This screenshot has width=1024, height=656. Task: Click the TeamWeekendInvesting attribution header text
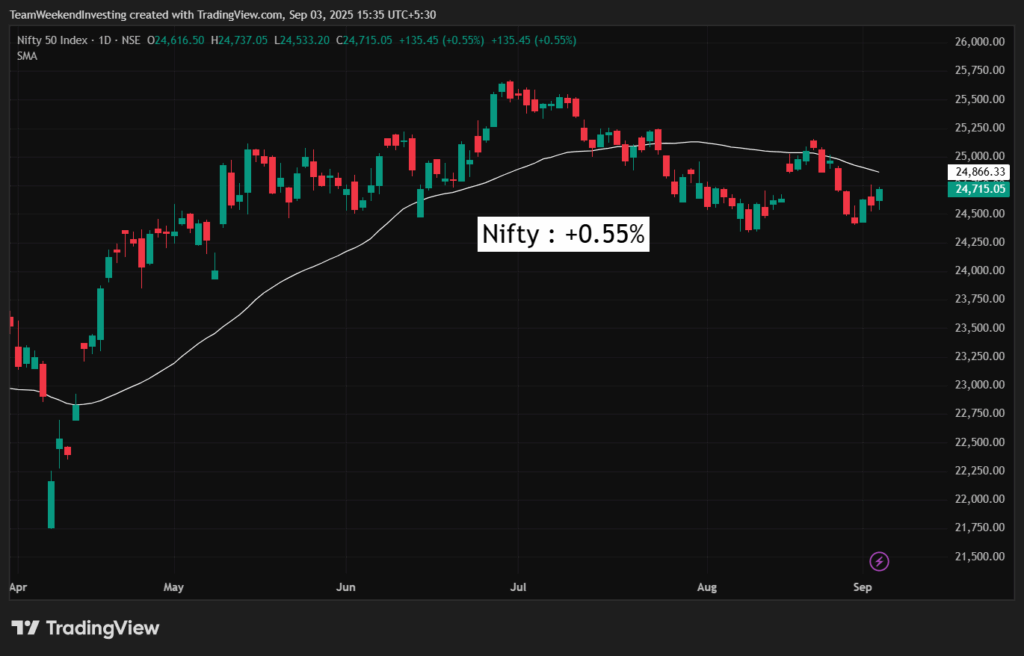click(223, 15)
